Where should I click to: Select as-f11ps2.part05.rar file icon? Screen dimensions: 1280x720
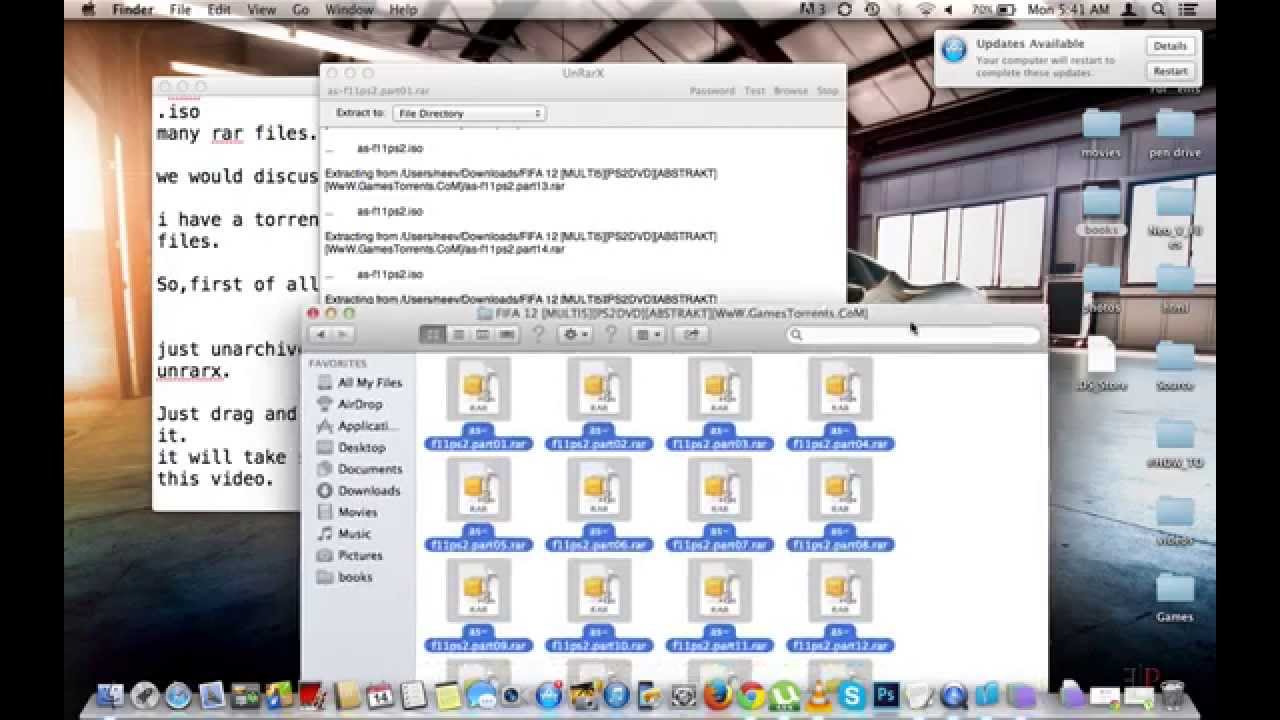point(478,490)
